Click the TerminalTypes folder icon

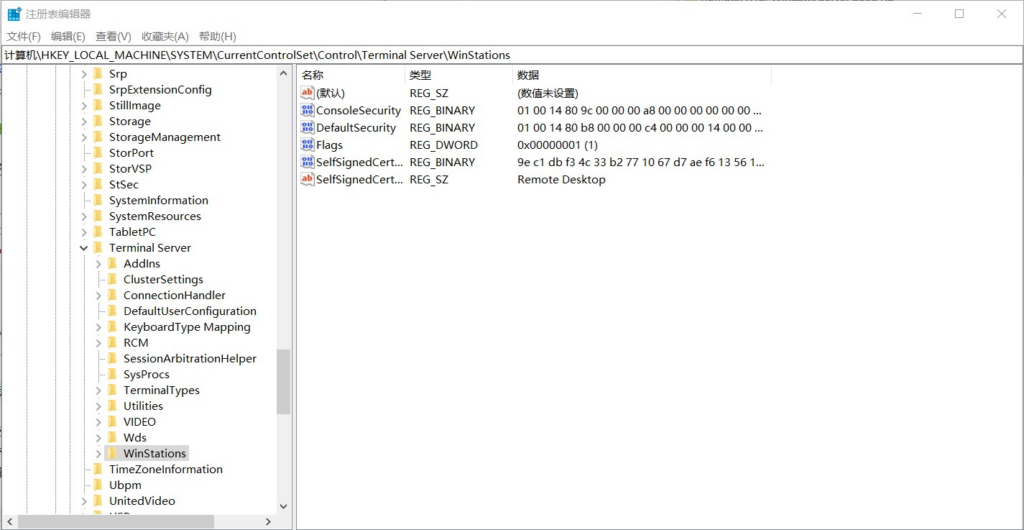(x=112, y=390)
